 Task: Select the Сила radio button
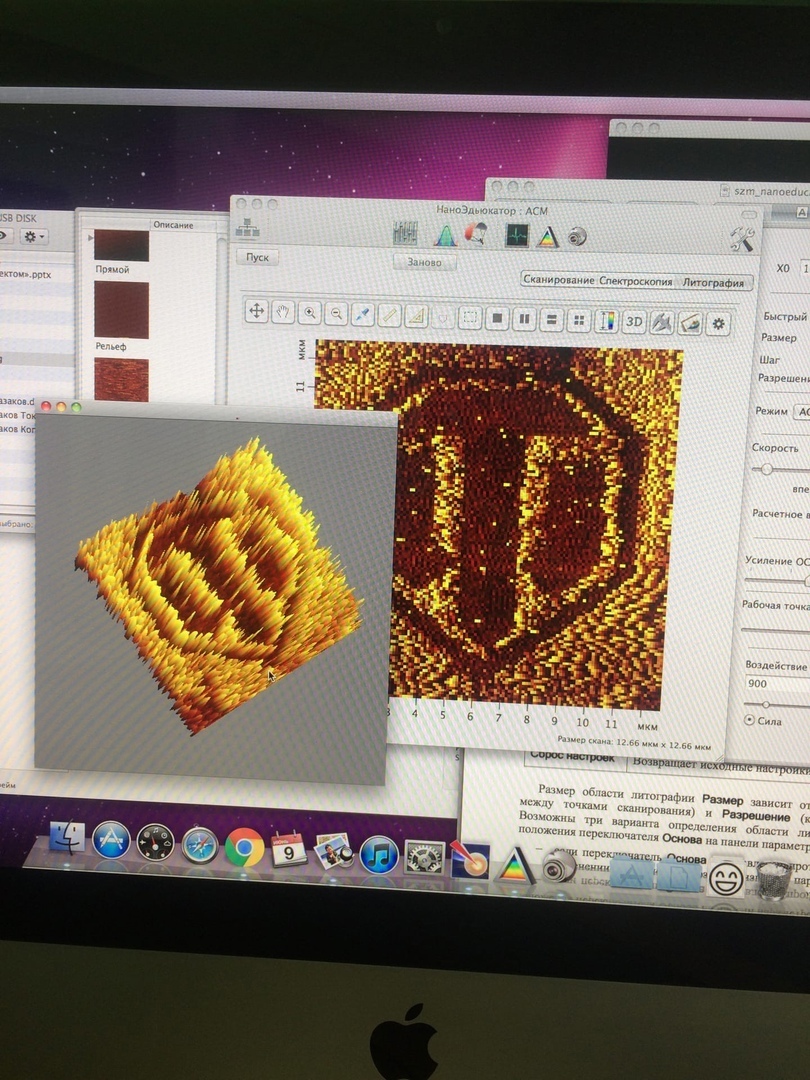pos(751,720)
